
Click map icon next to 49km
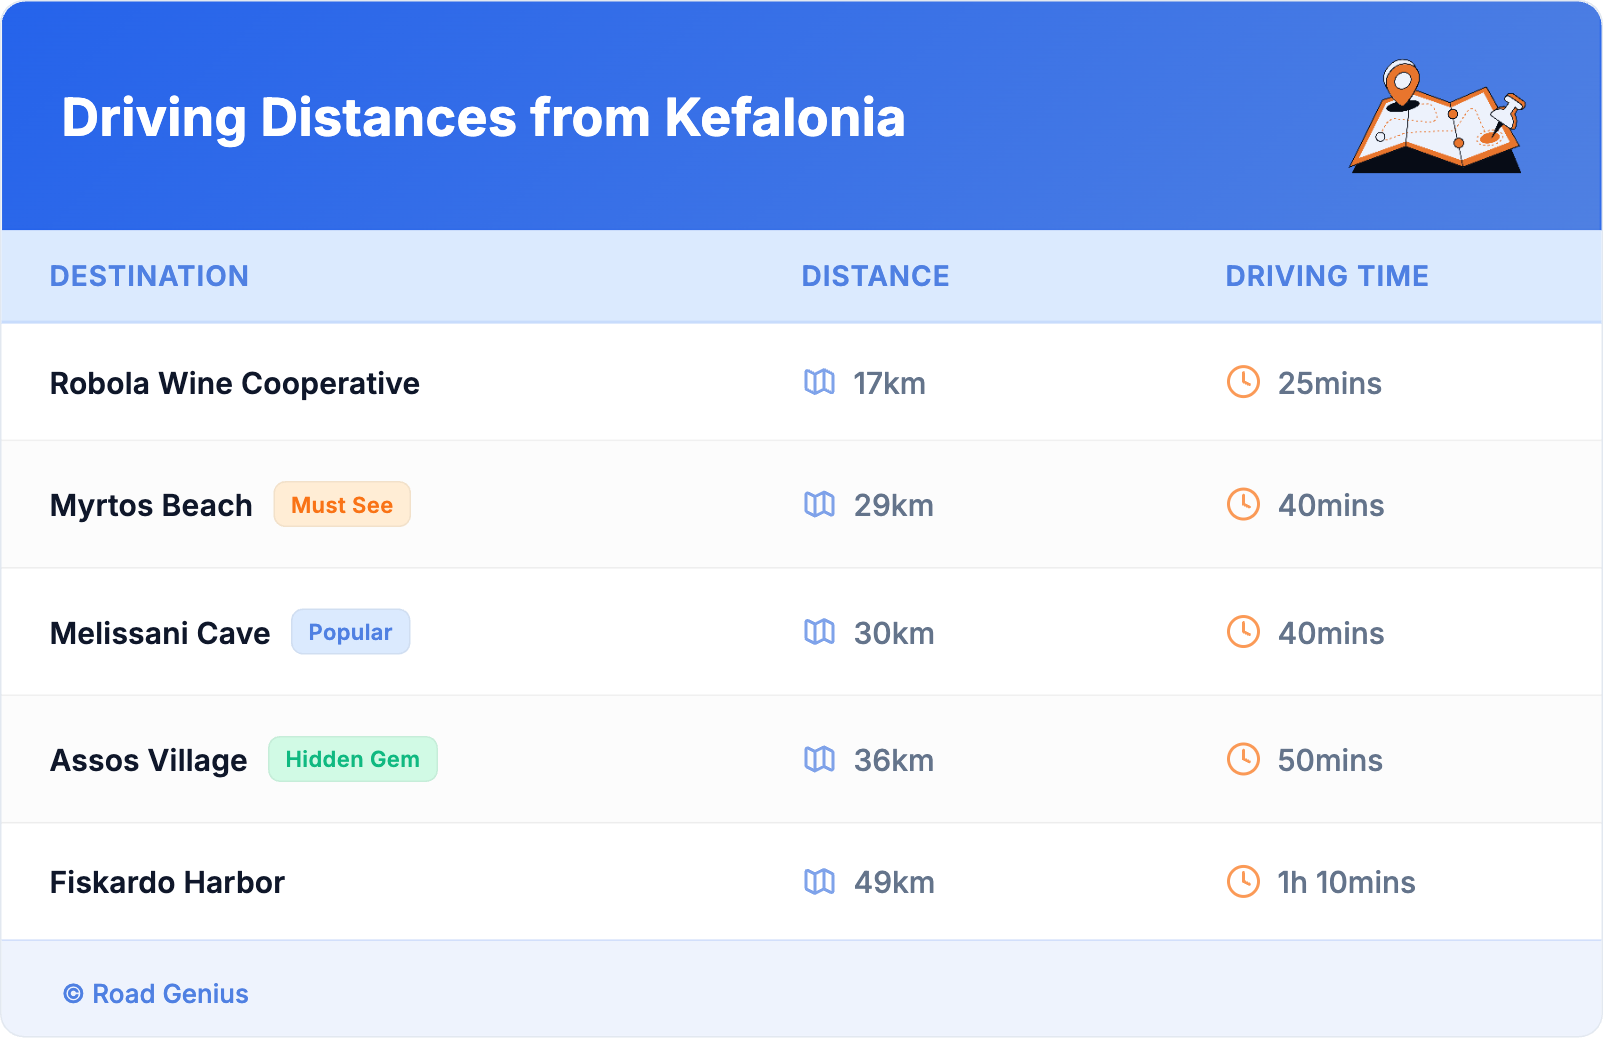819,881
